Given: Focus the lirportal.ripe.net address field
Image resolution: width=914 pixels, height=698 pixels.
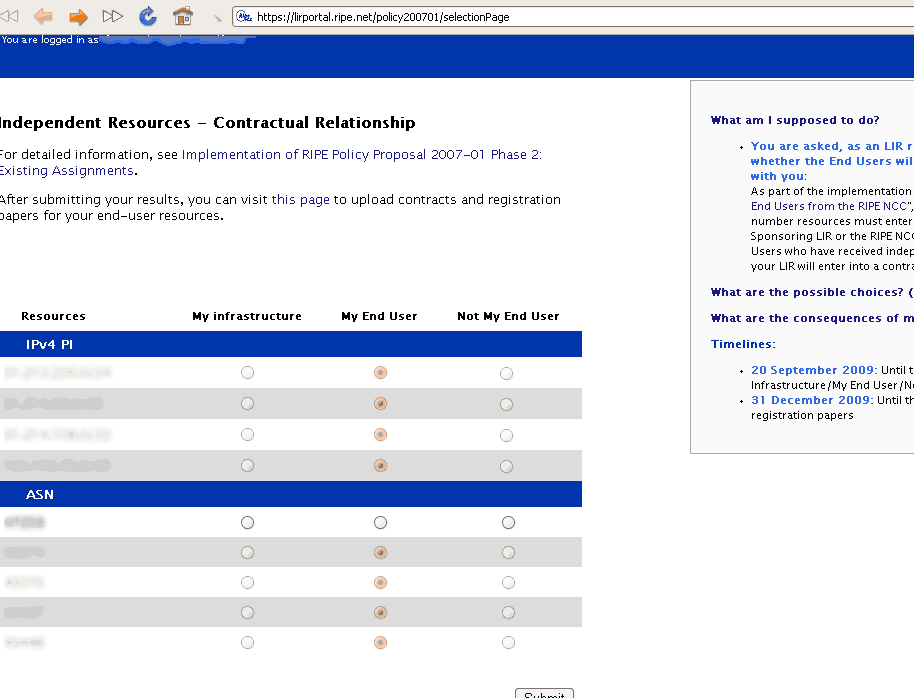Looking at the screenshot, I should pos(574,17).
